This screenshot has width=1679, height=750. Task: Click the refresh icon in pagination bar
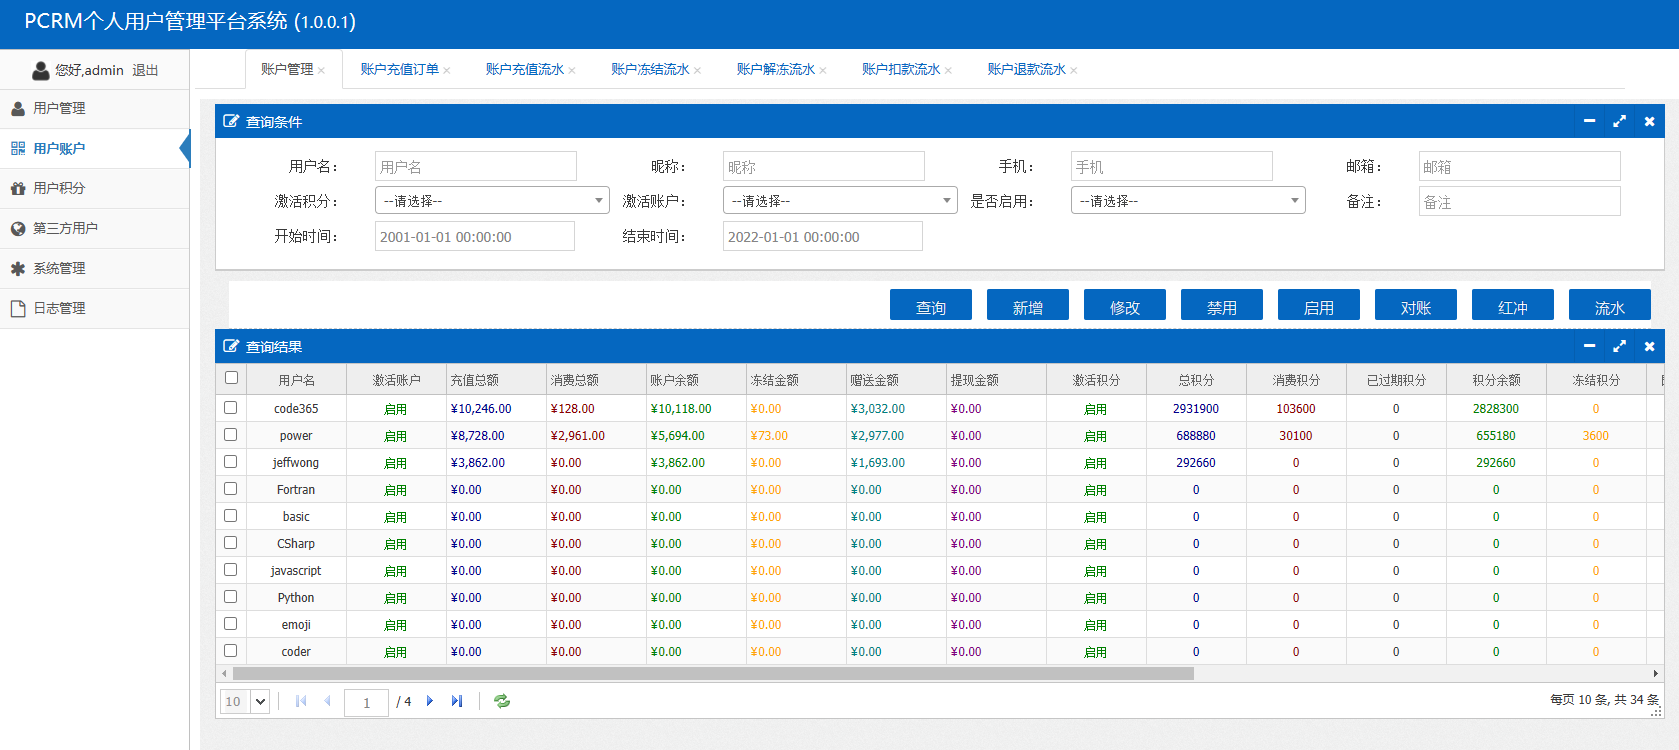coord(502,701)
